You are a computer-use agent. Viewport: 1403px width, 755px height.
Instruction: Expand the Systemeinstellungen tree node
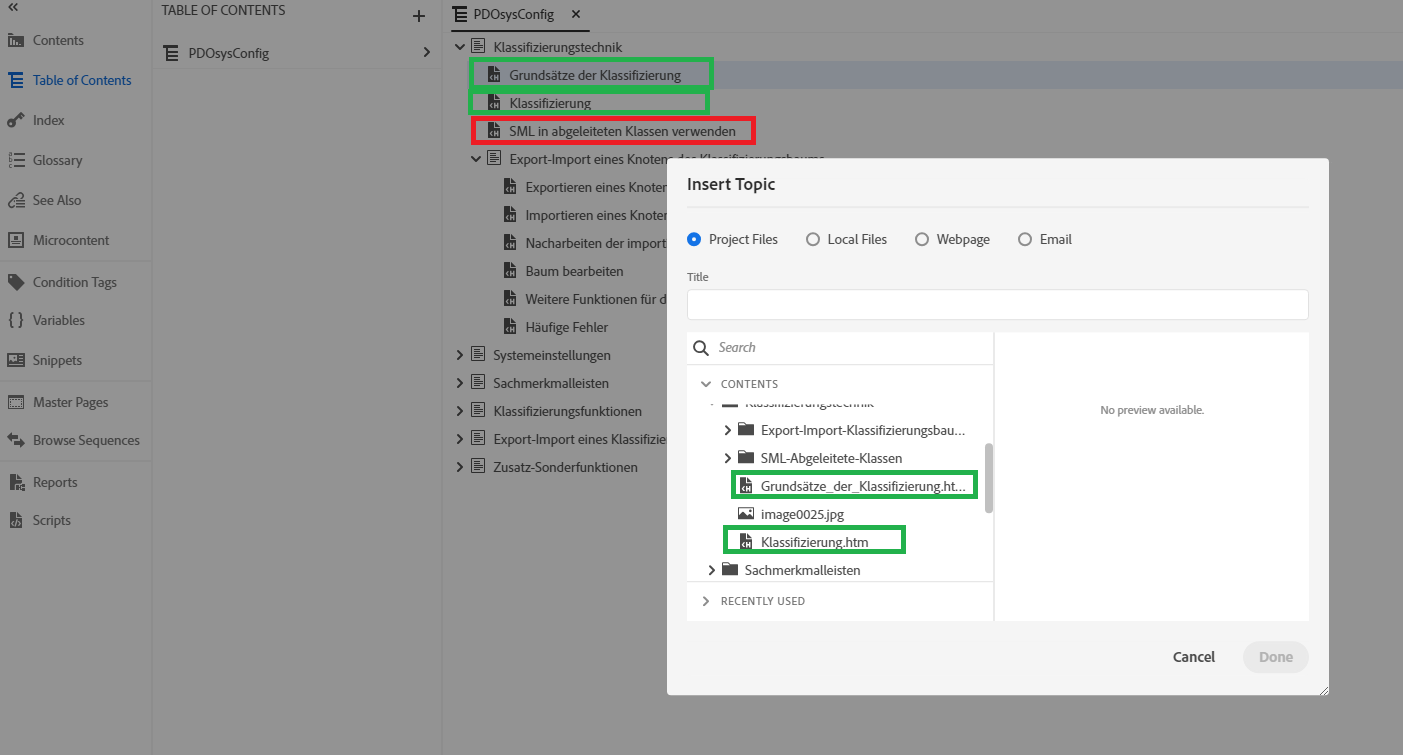coord(459,354)
